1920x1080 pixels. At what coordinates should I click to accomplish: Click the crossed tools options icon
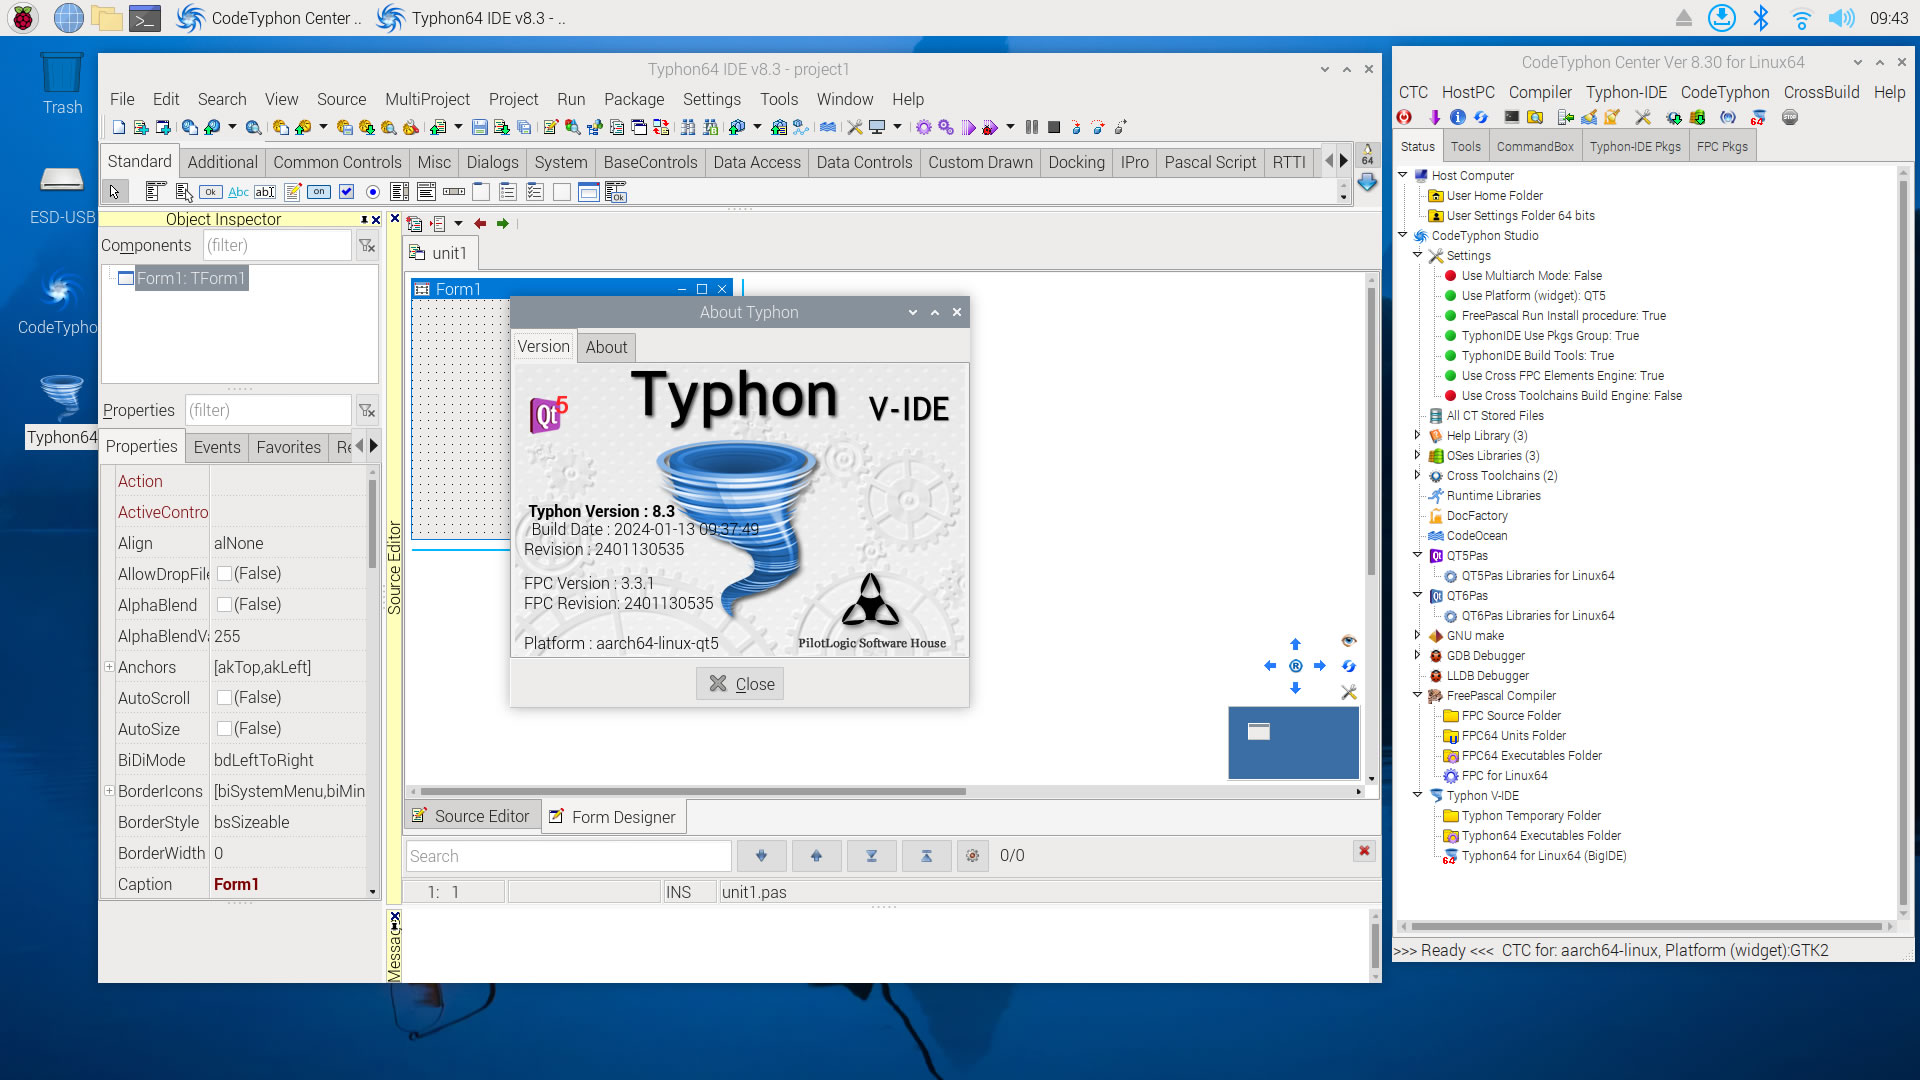coord(854,127)
